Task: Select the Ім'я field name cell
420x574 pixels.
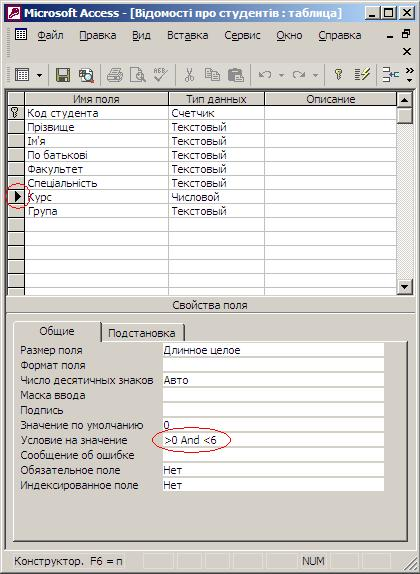Action: click(x=96, y=141)
